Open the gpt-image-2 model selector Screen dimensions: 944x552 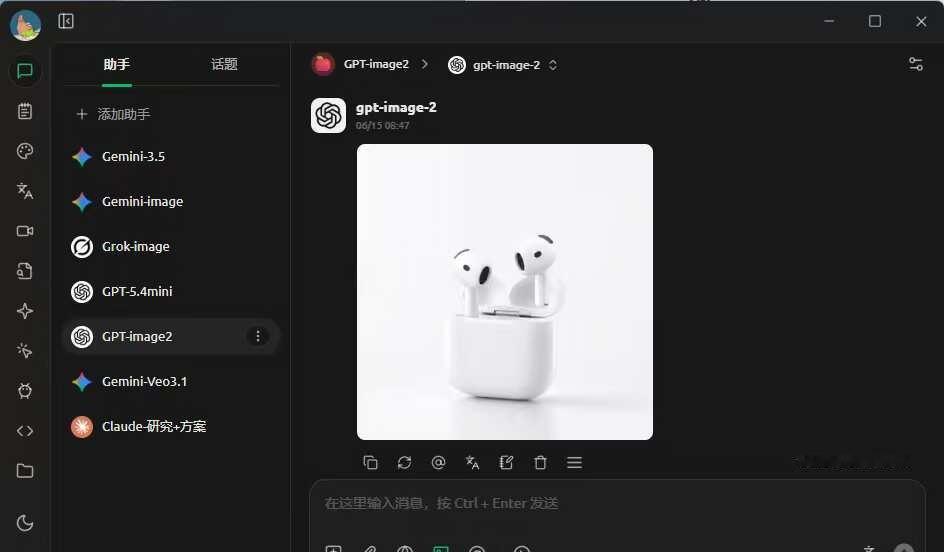503,64
